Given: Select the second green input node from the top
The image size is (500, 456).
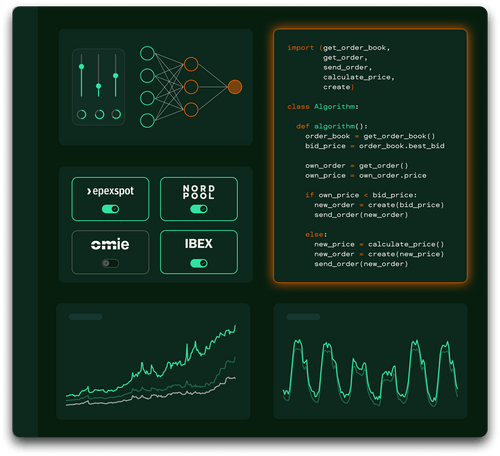Looking at the screenshot, I should [x=147, y=76].
